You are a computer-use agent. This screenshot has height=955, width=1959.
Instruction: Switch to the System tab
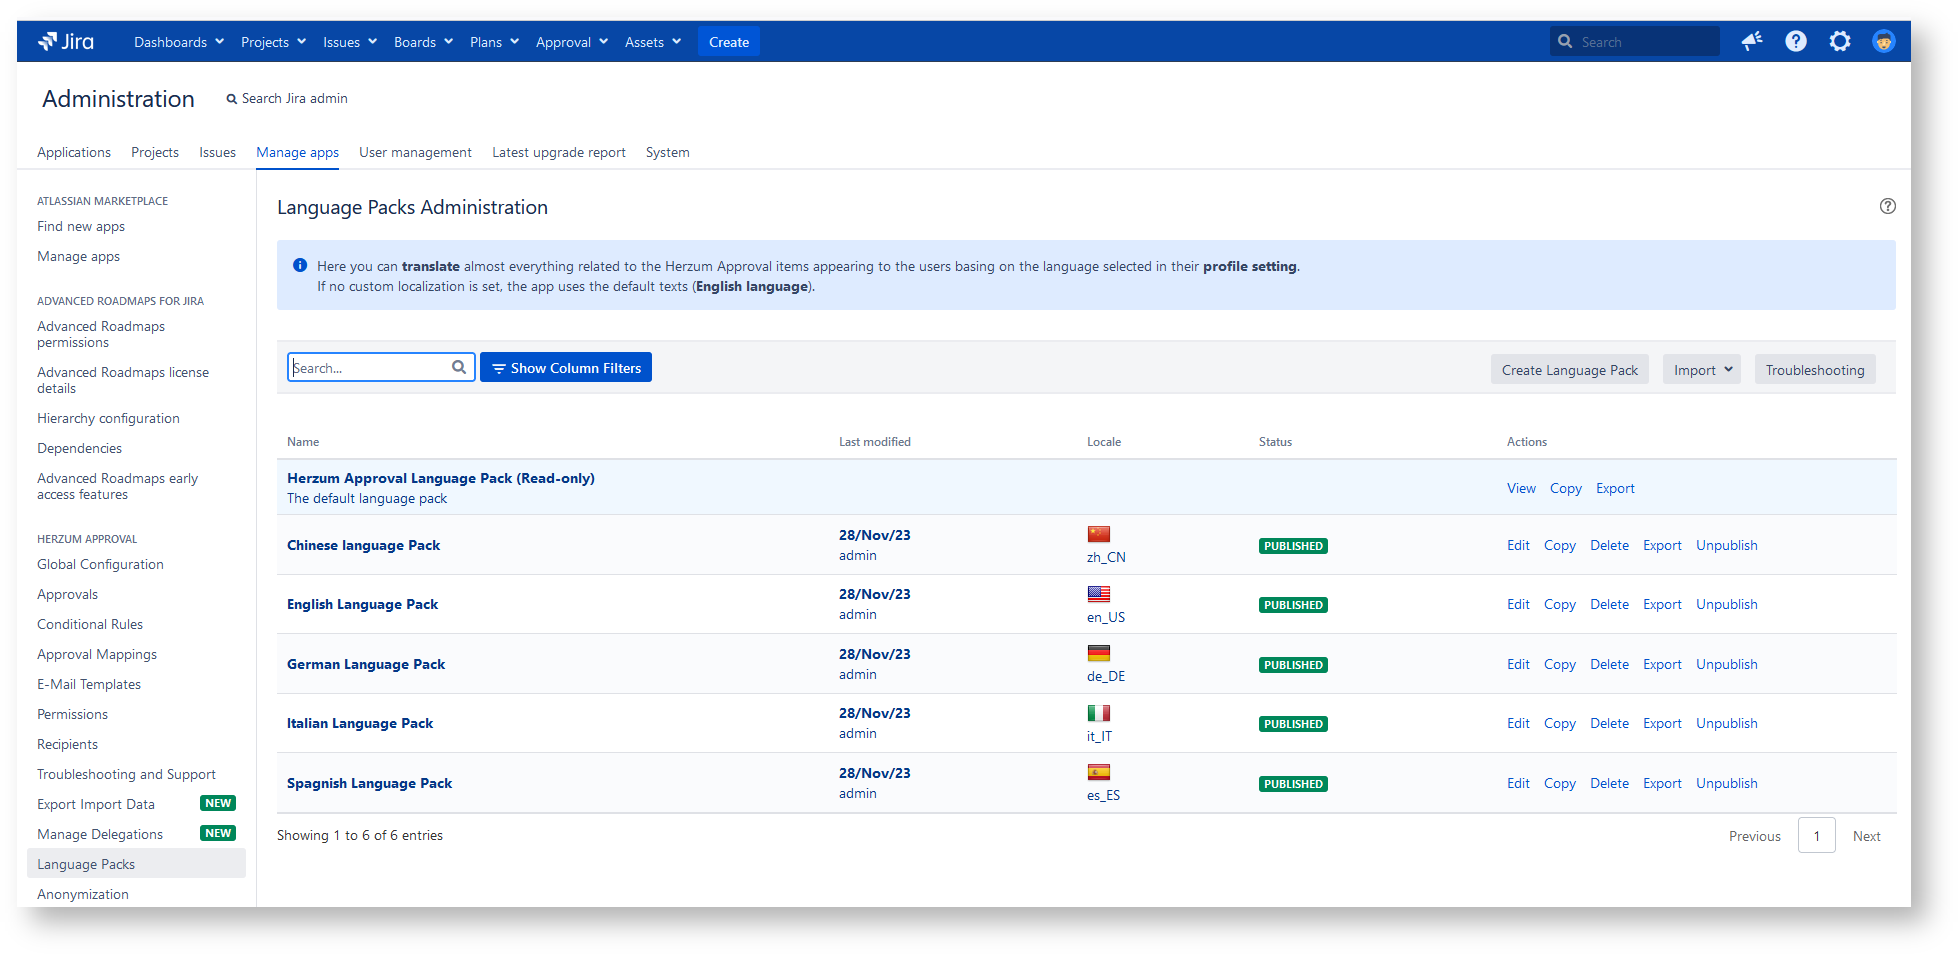coord(667,153)
